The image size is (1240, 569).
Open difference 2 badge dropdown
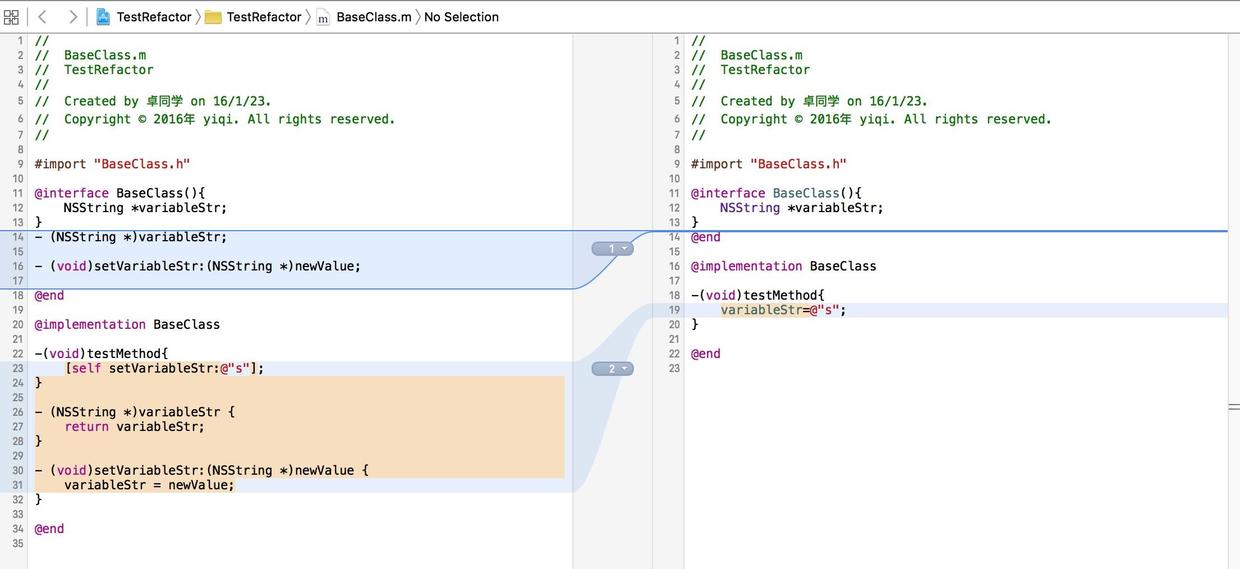[612, 369]
